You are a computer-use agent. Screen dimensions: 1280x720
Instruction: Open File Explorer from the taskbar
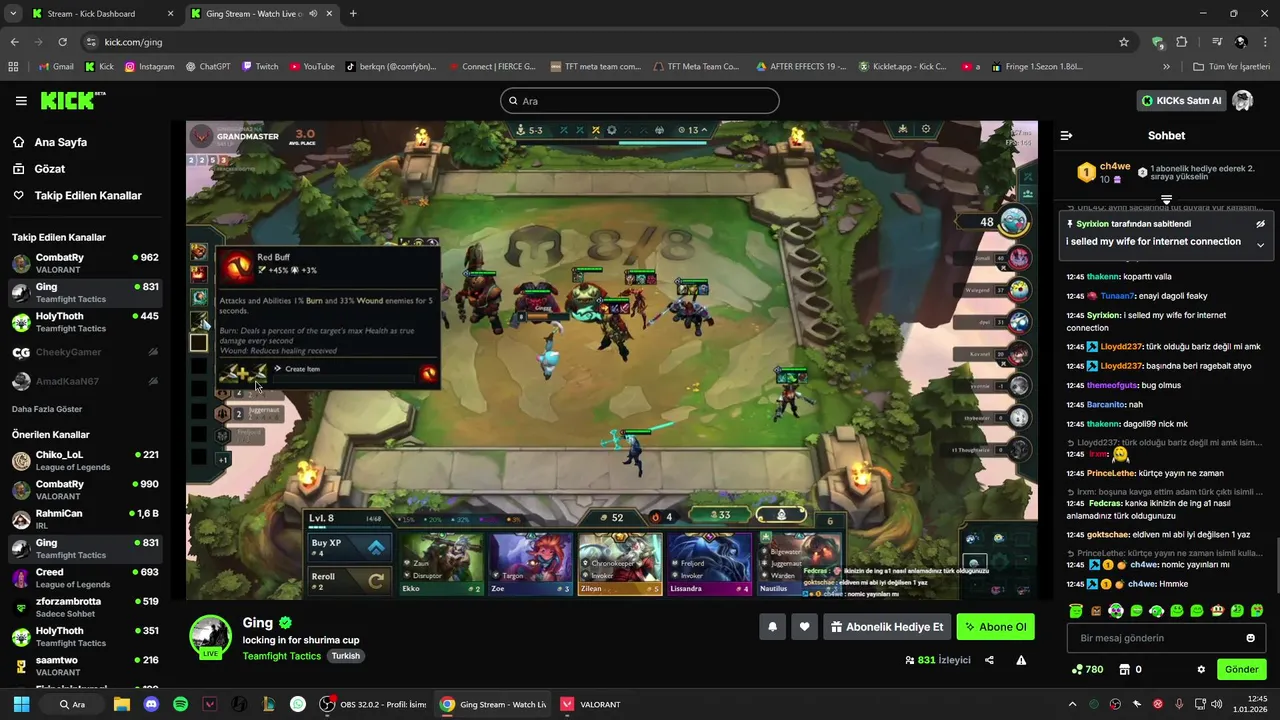[x=121, y=704]
